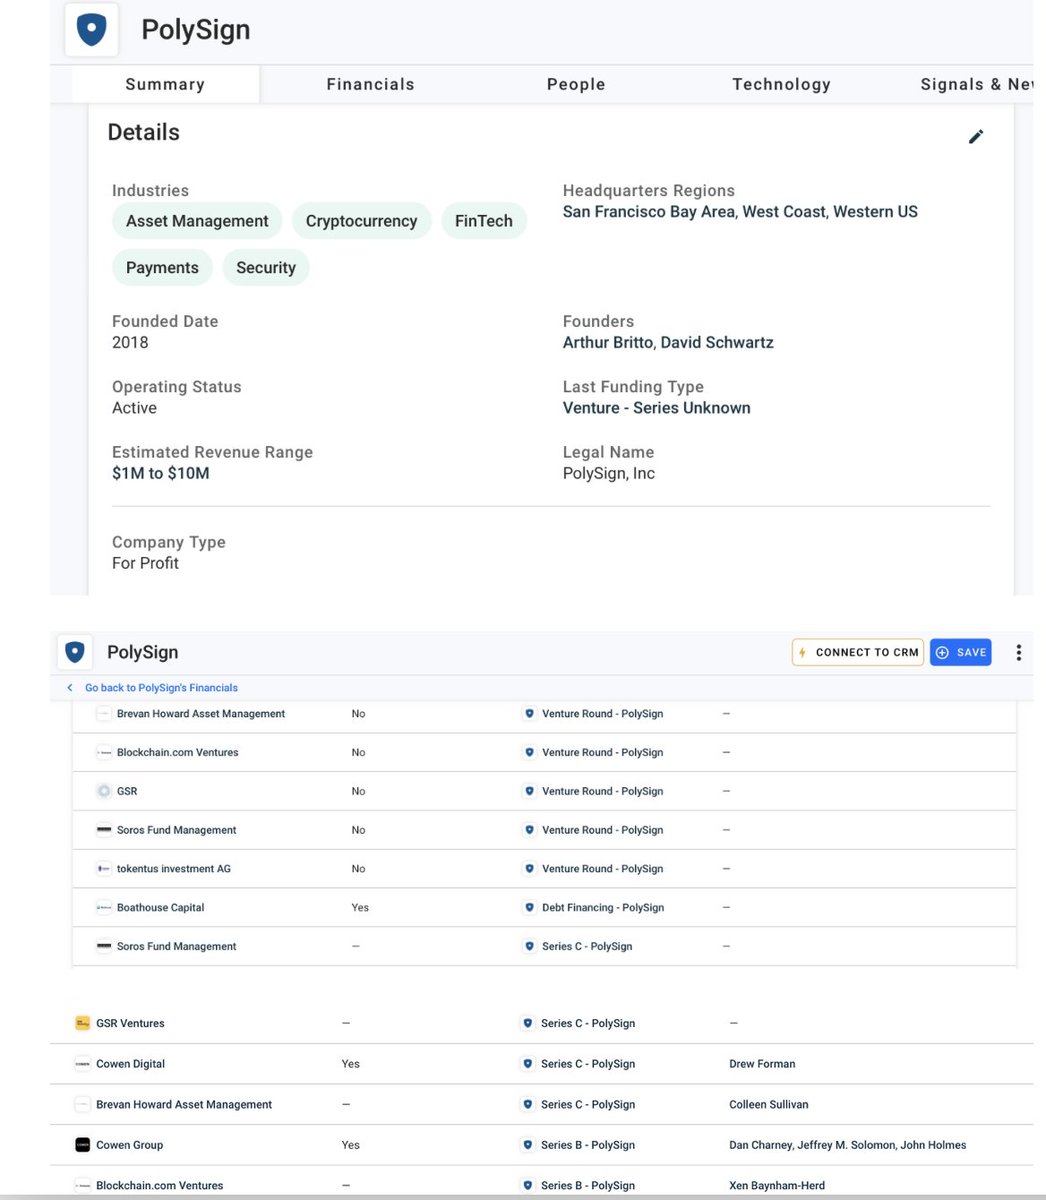Click the Cowen Digital logo
Viewport: 1046px width, 1200px height.
[x=83, y=1064]
